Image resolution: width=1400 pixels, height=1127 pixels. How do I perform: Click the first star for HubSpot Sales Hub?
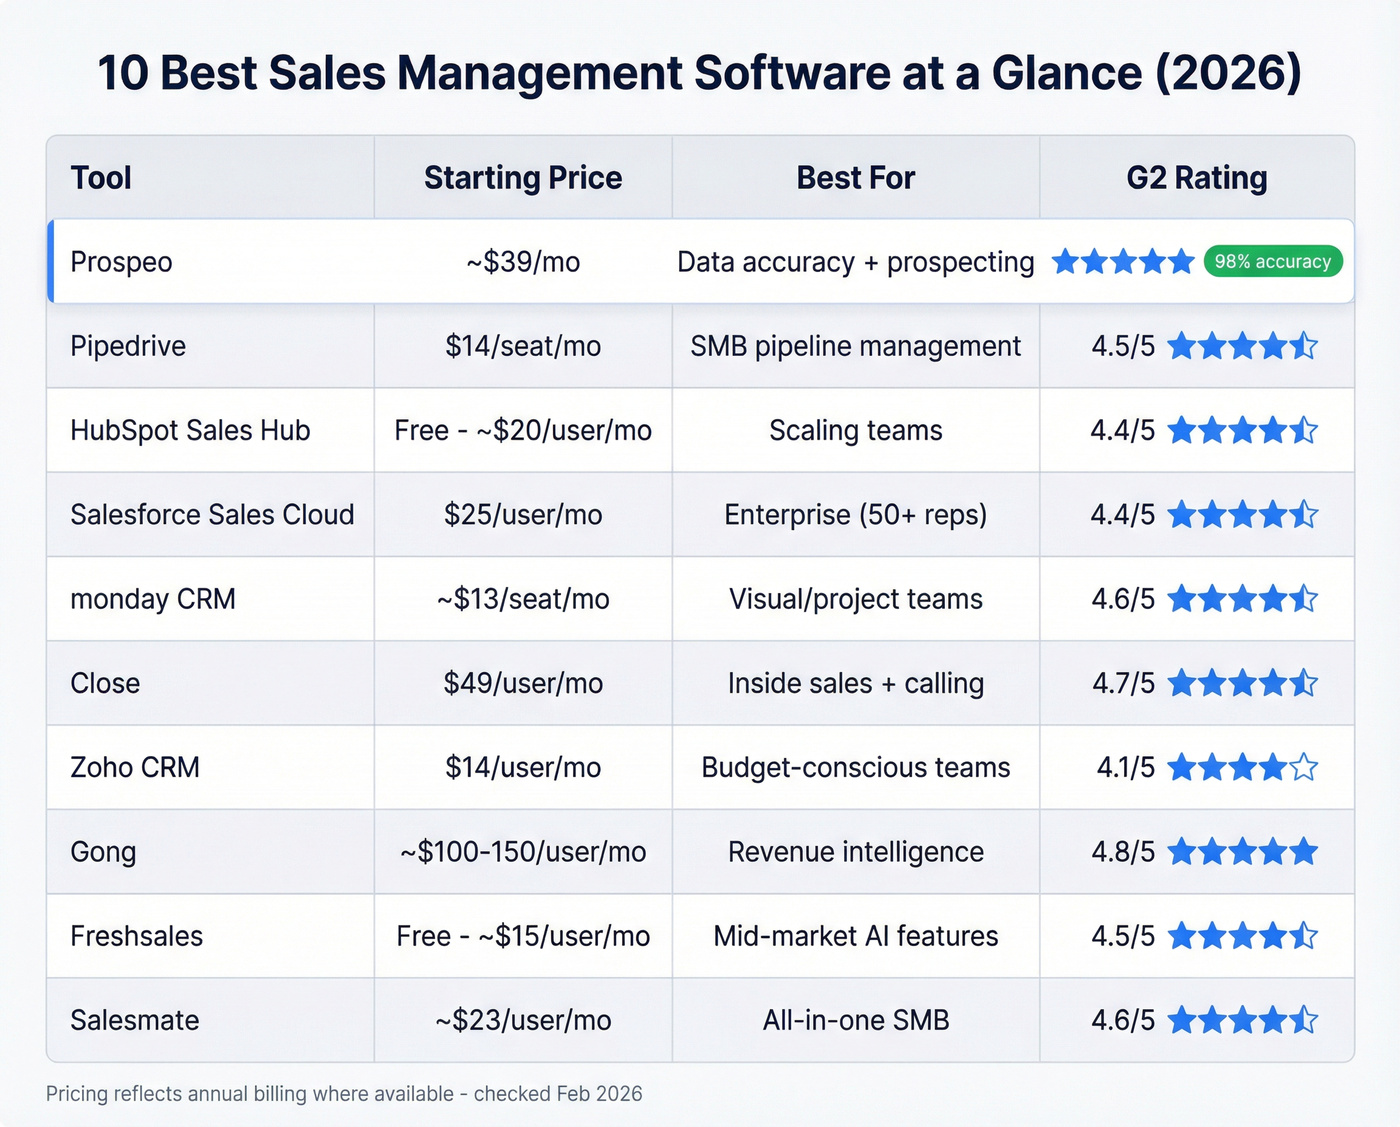click(x=1180, y=430)
